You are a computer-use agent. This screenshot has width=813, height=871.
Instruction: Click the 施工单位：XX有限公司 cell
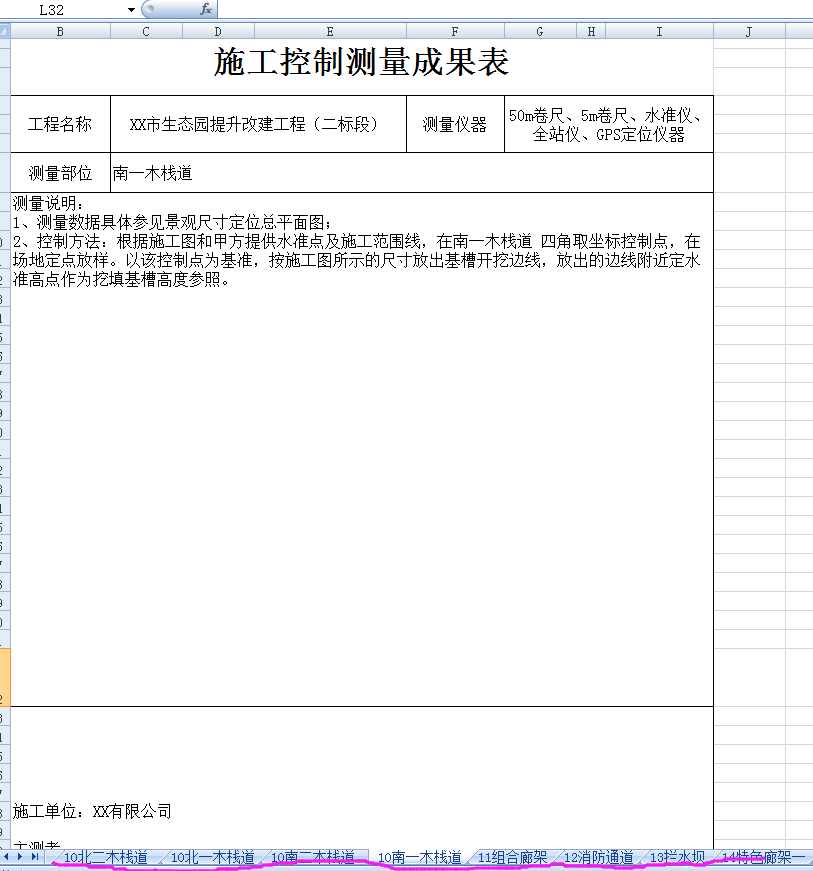coord(92,812)
